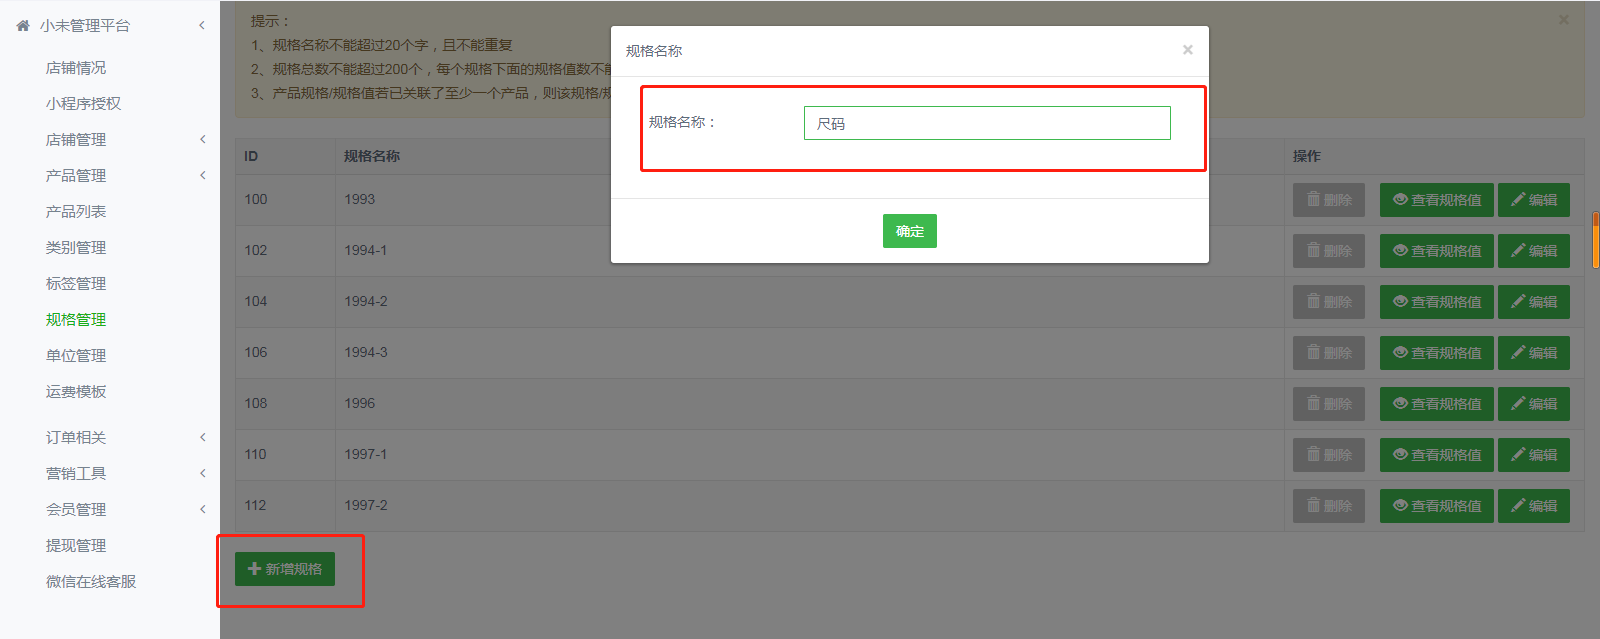Viewport: 1600px width, 639px height.
Task: Expand the 营销工具 submenu arrow
Action: click(x=202, y=474)
